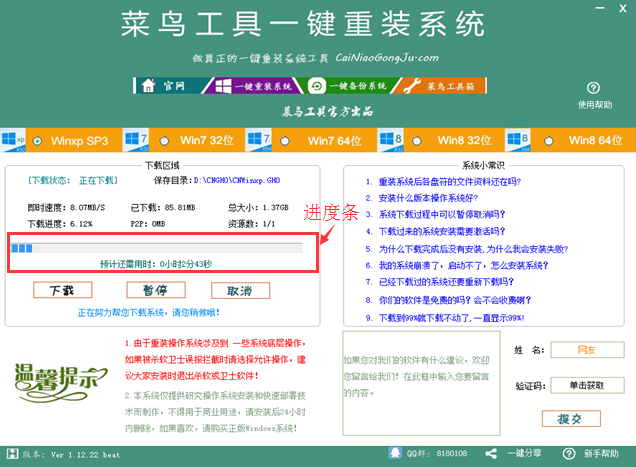The width and height of the screenshot is (636, 467).
Task: Click the house icon in navigation bar
Action: pyautogui.click(x=148, y=85)
